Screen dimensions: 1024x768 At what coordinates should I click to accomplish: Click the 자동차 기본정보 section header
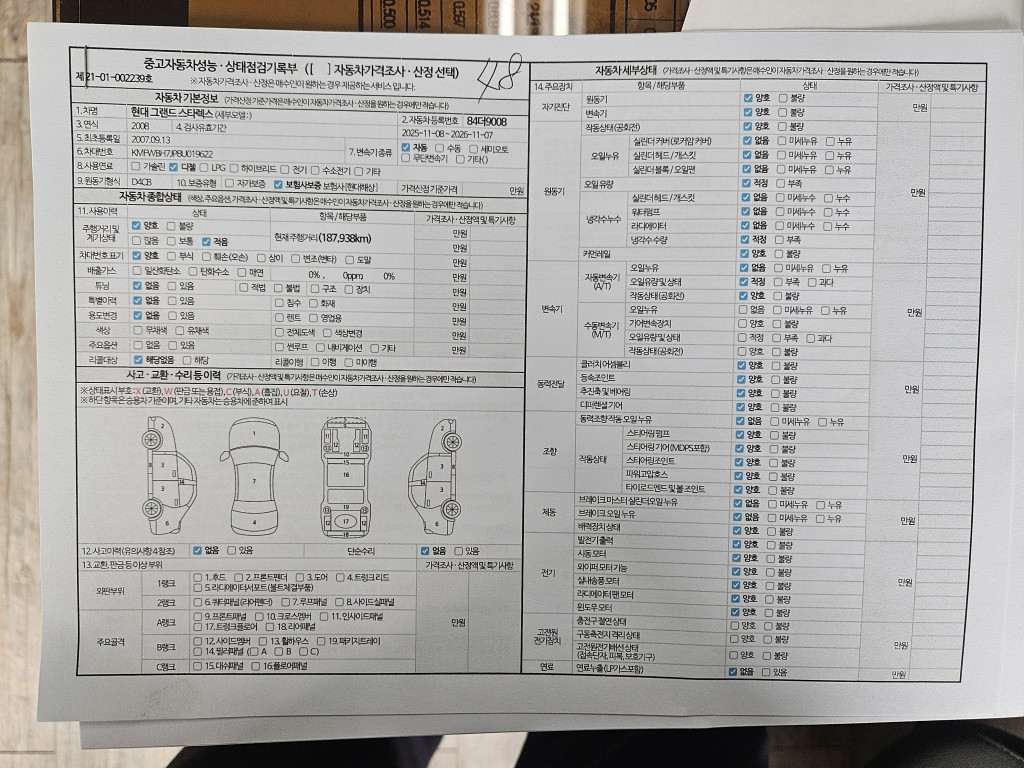pyautogui.click(x=186, y=97)
